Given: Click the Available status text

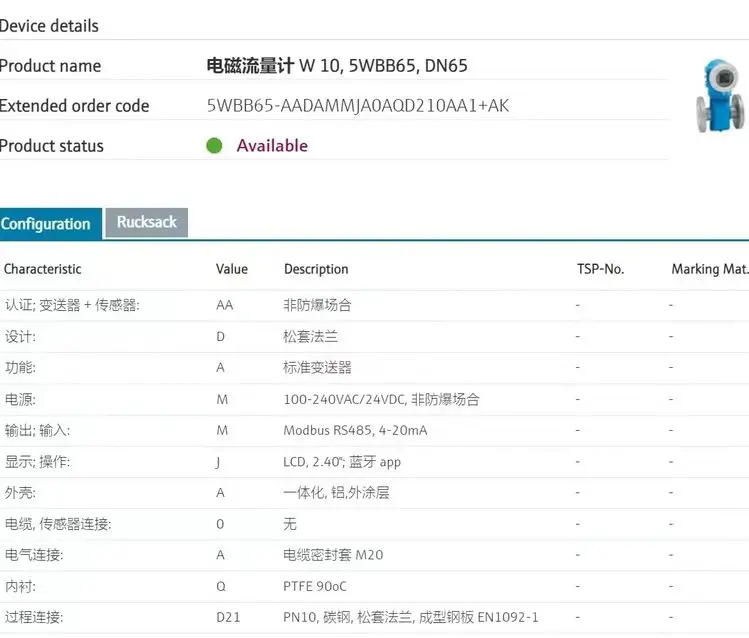Looking at the screenshot, I should click(272, 146).
